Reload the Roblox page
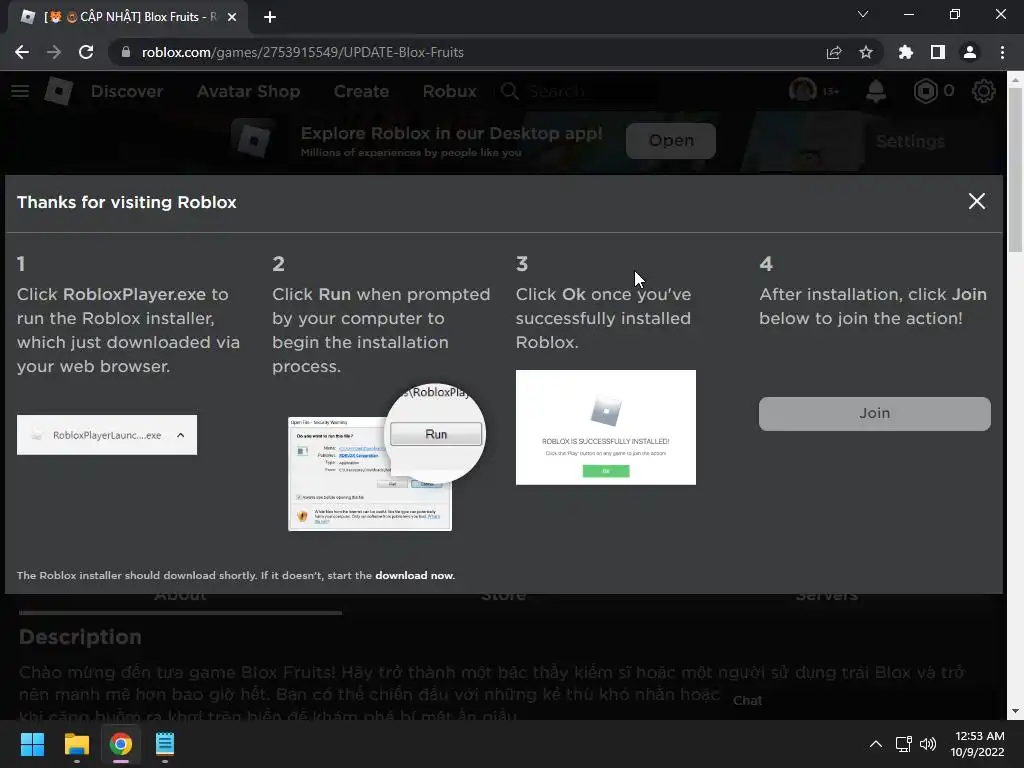1024x768 pixels. pyautogui.click(x=86, y=52)
